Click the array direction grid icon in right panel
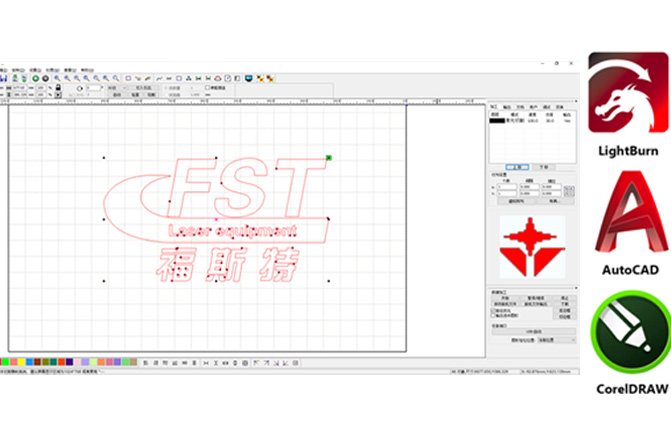 [x=569, y=191]
